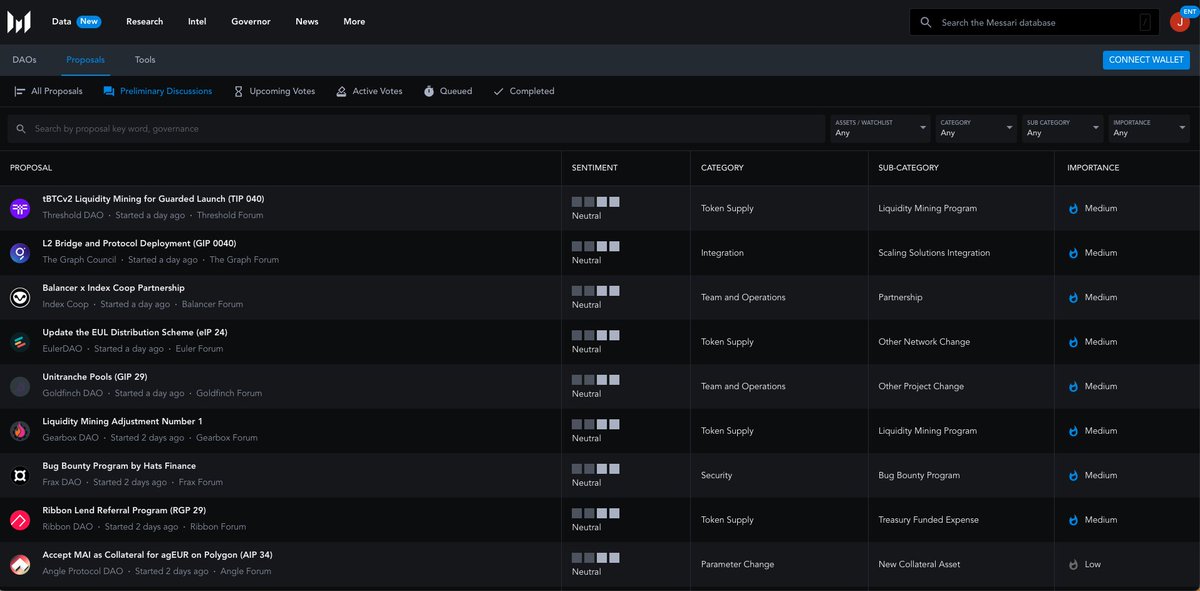
Task: Open Update the EUL Distribution Scheme proposal
Action: click(x=135, y=332)
